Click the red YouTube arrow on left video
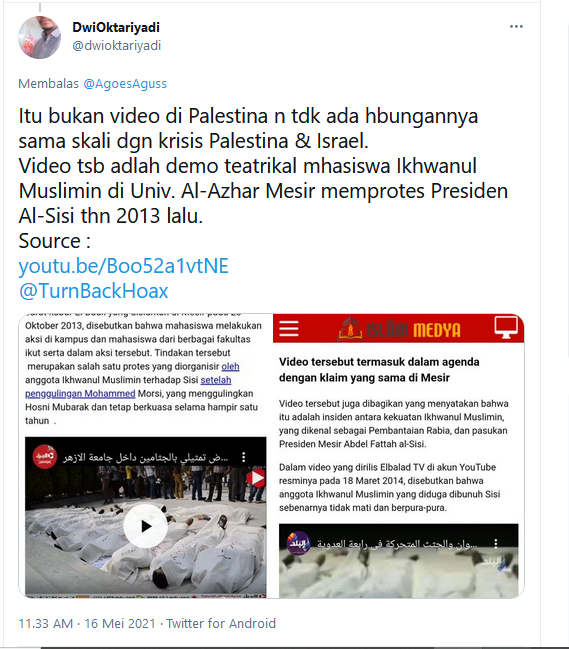The width and height of the screenshot is (569, 649). pyautogui.click(x=256, y=478)
